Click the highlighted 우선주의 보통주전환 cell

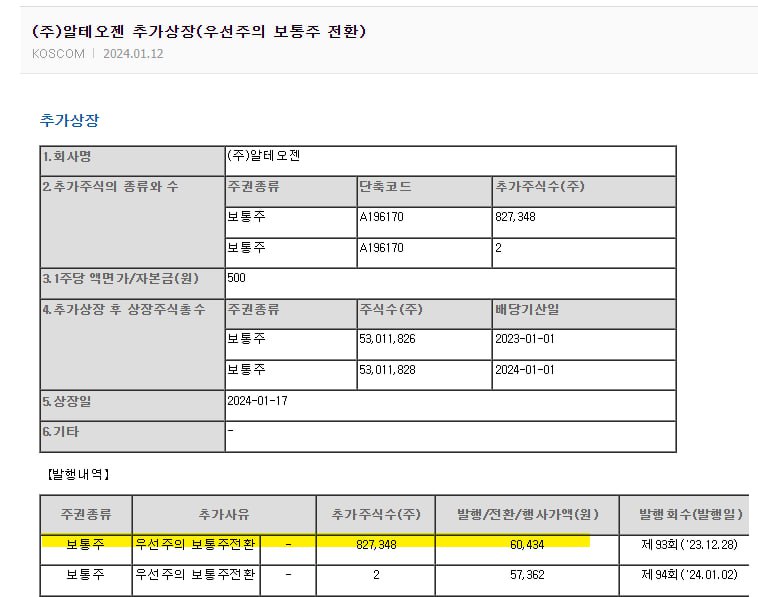coord(195,544)
